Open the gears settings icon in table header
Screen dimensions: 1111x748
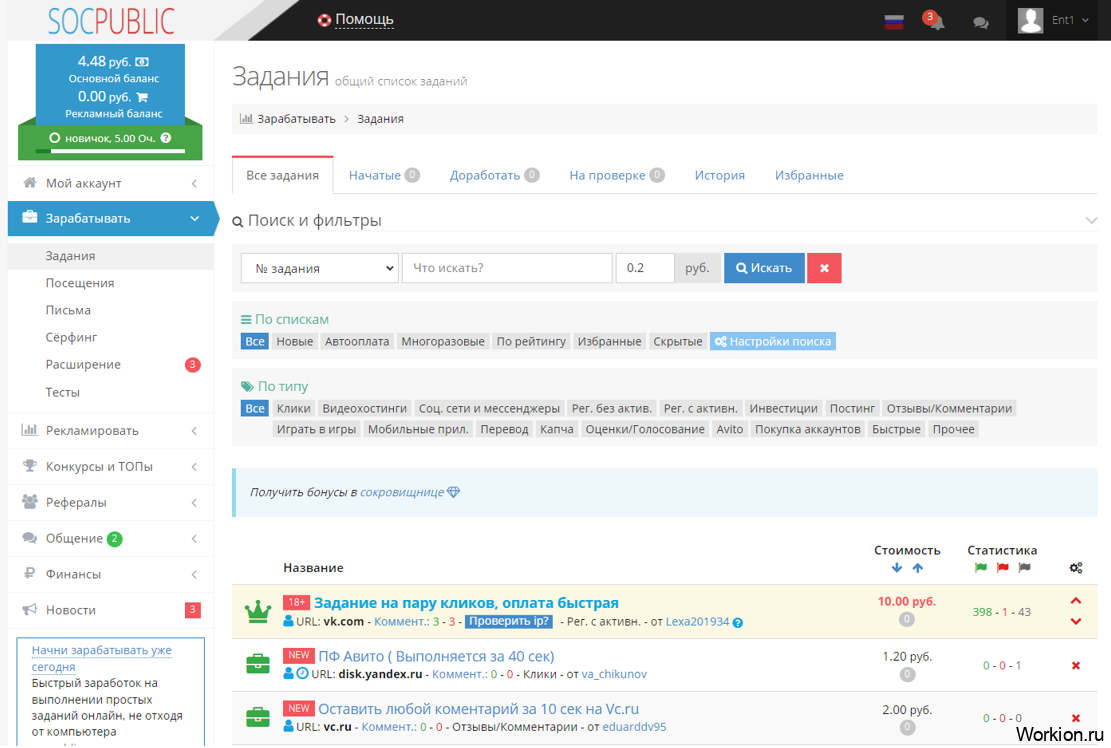1076,568
